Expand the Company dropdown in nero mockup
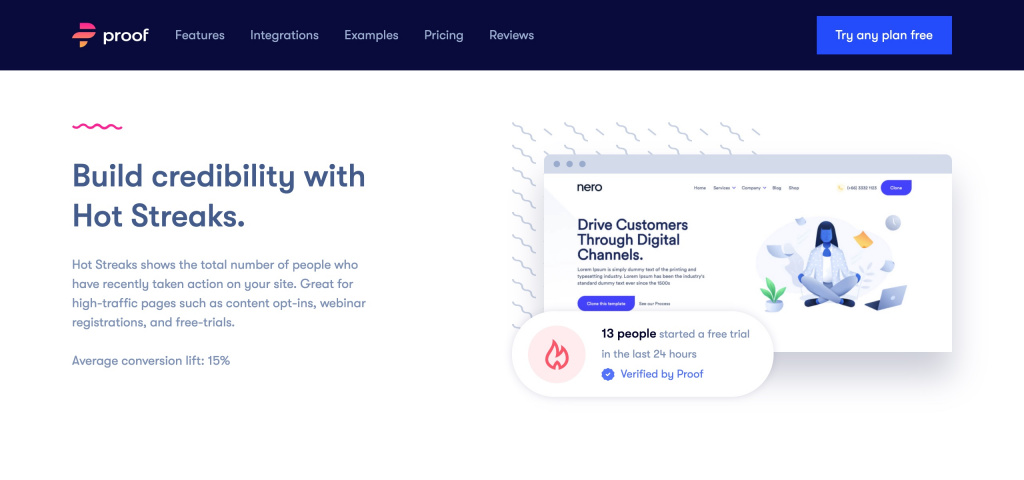This screenshot has height=480, width=1024. tap(754, 188)
